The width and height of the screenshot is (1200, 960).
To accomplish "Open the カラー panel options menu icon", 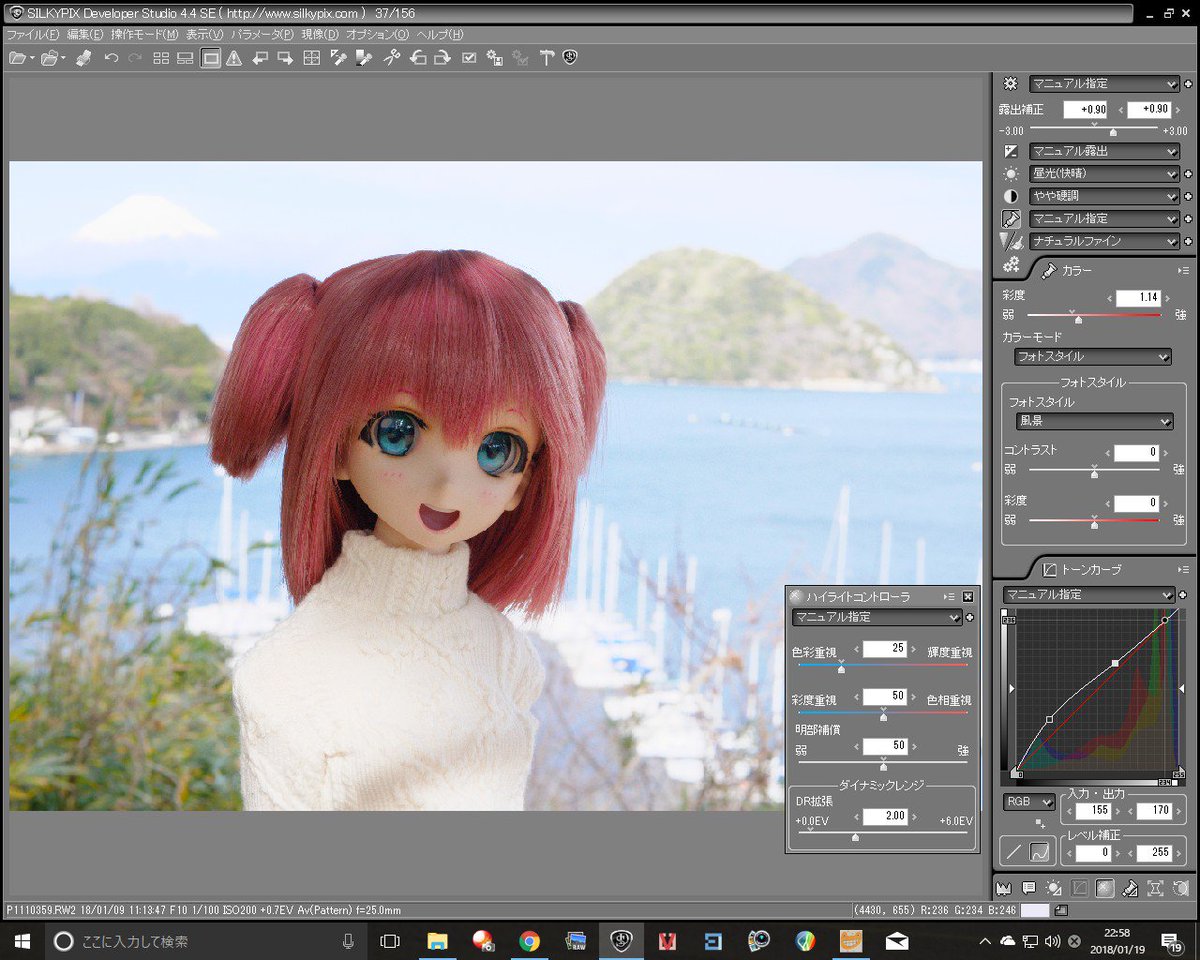I will [1183, 271].
